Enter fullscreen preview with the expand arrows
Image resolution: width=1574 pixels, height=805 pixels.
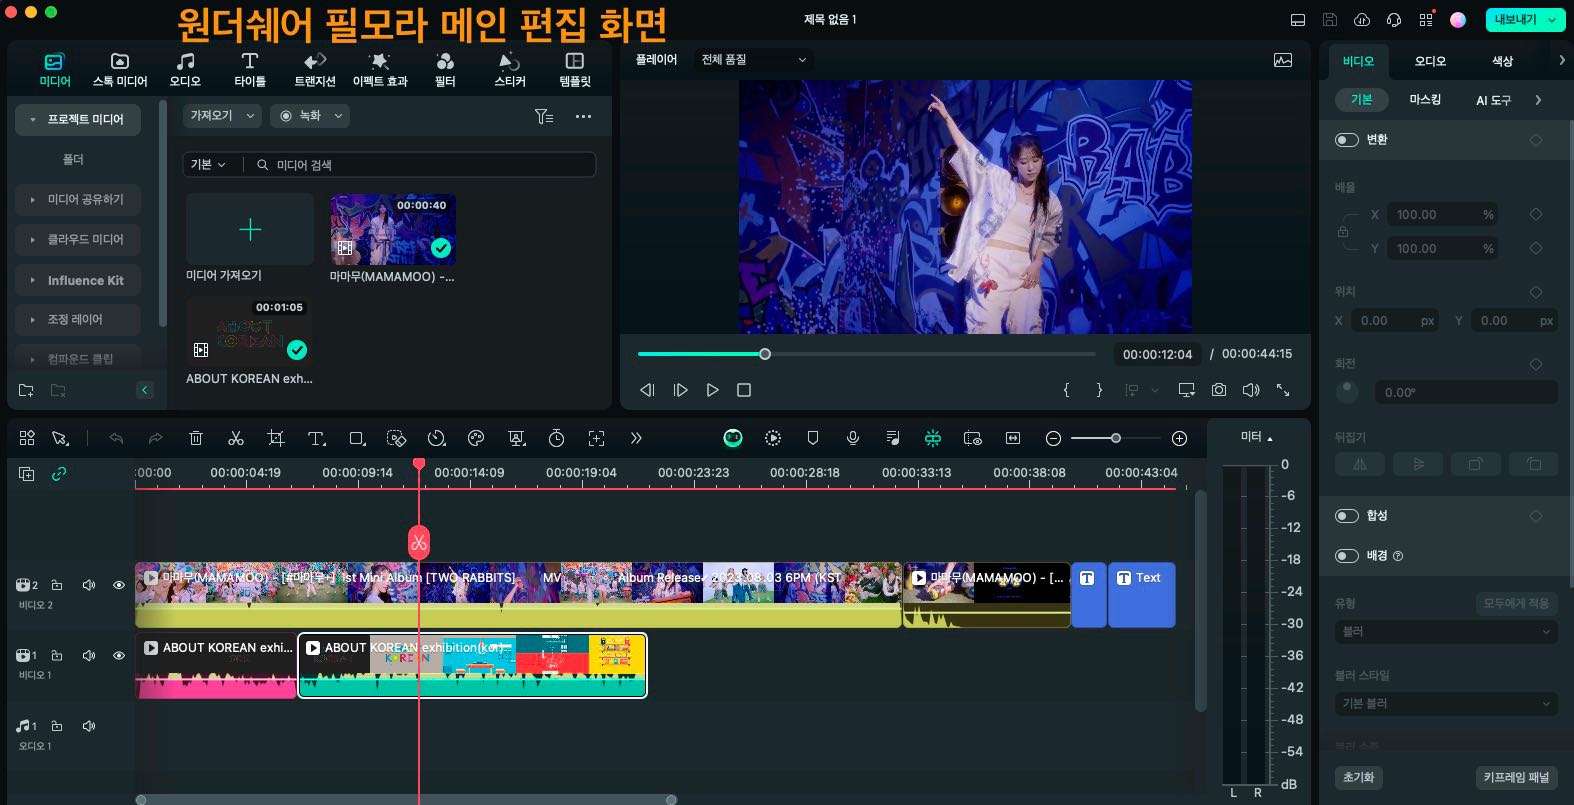click(1283, 390)
